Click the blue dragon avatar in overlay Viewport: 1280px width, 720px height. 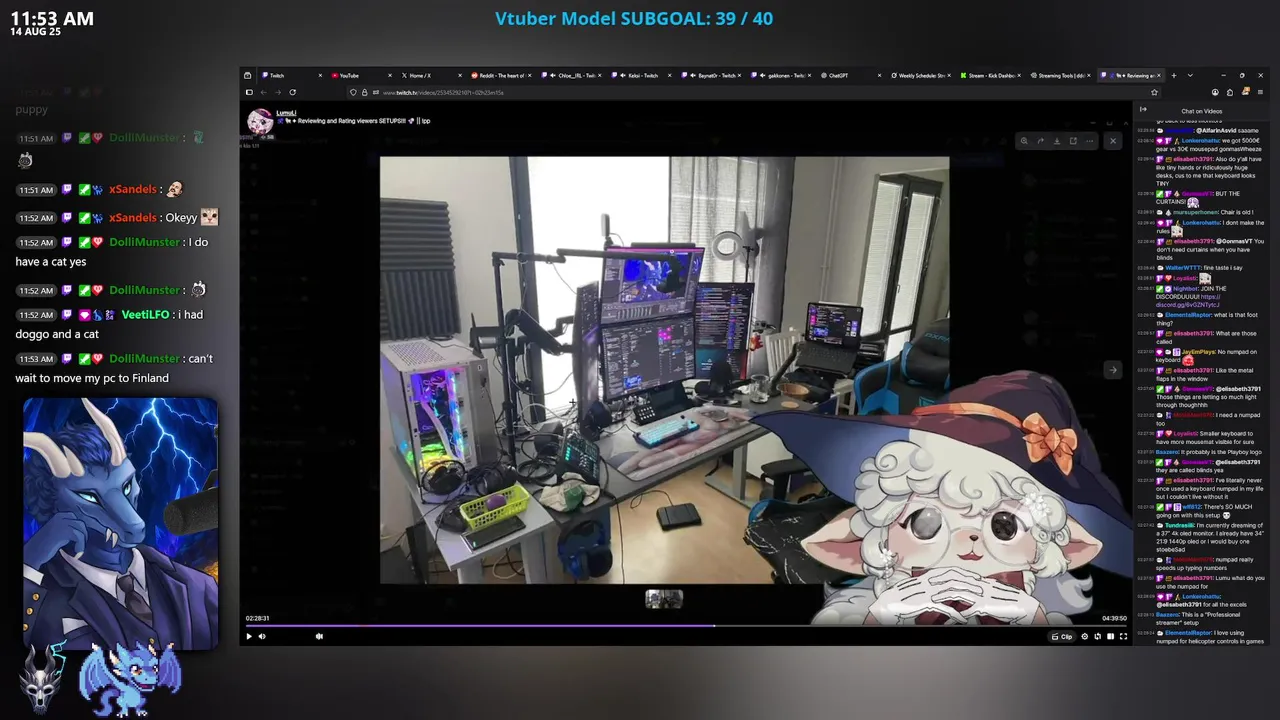(x=120, y=524)
